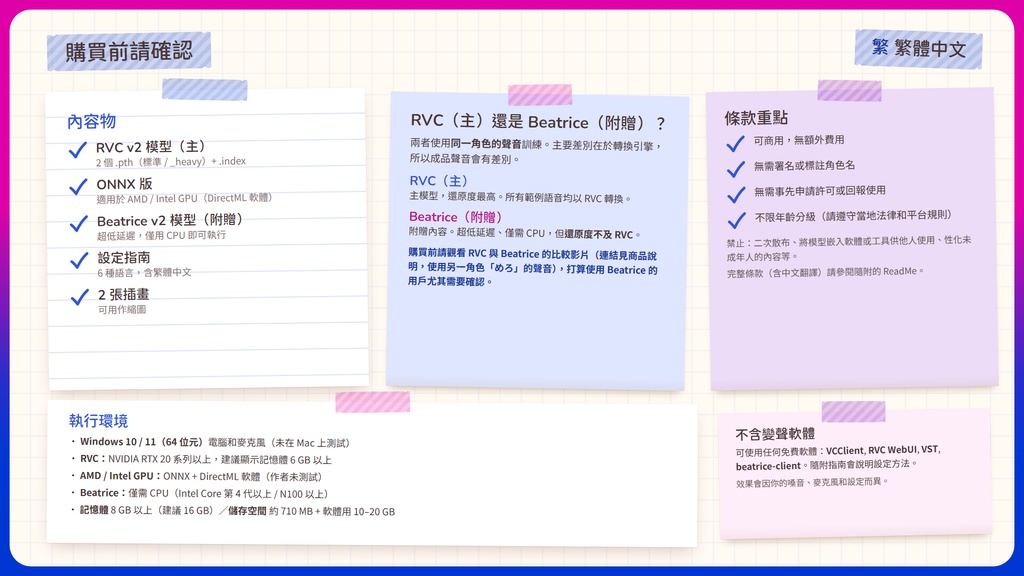Select the RVC v2 模型（主）item text
The image size is (1024, 576).
tap(151, 146)
